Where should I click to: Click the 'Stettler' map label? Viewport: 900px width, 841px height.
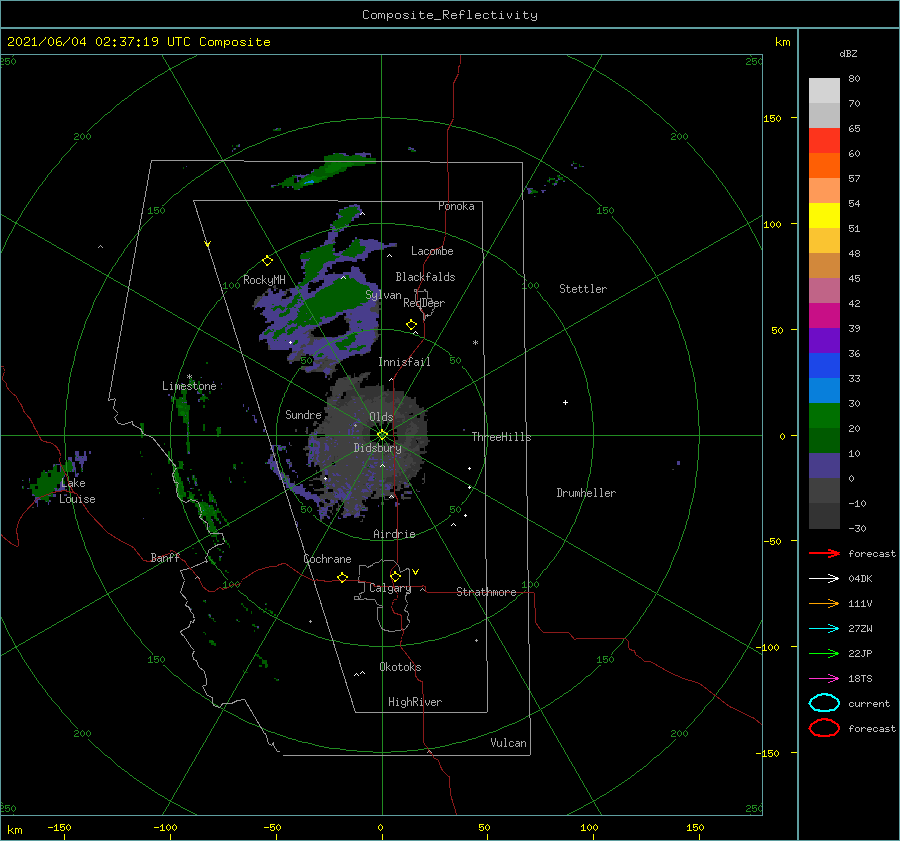pos(583,289)
